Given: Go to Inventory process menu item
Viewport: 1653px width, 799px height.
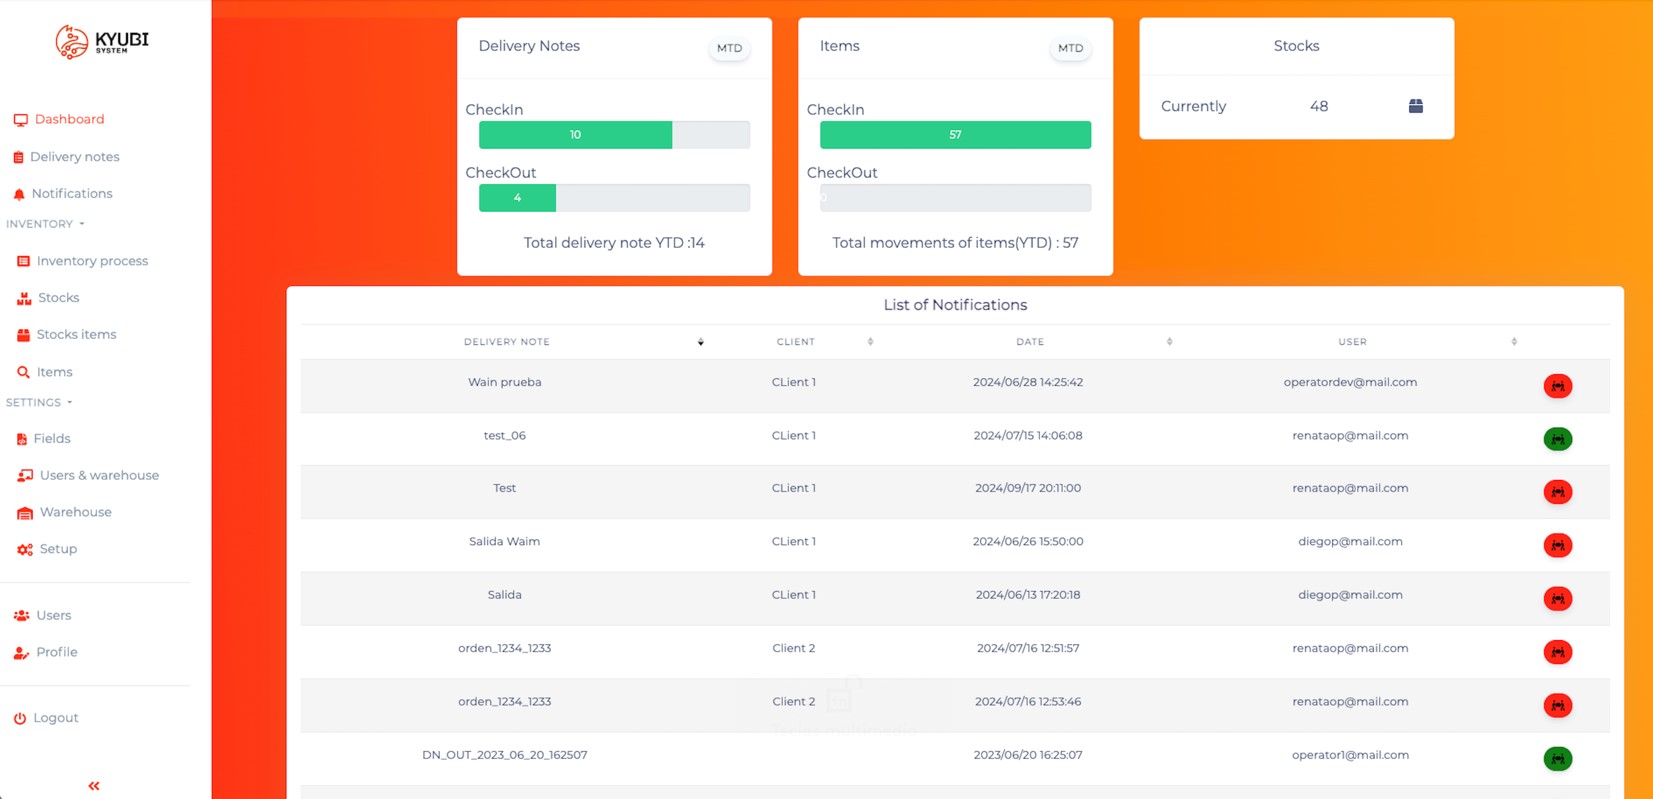Looking at the screenshot, I should click(x=92, y=261).
